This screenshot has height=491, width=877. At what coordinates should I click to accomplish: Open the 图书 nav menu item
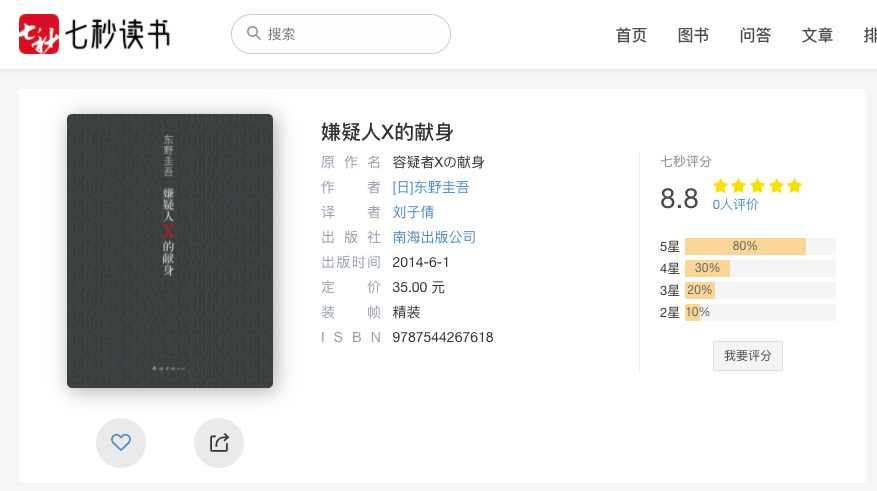[693, 35]
